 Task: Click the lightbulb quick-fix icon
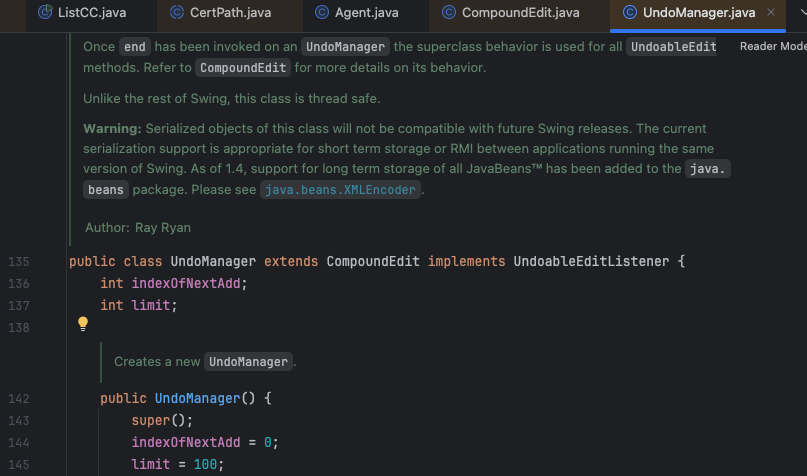coord(83,323)
